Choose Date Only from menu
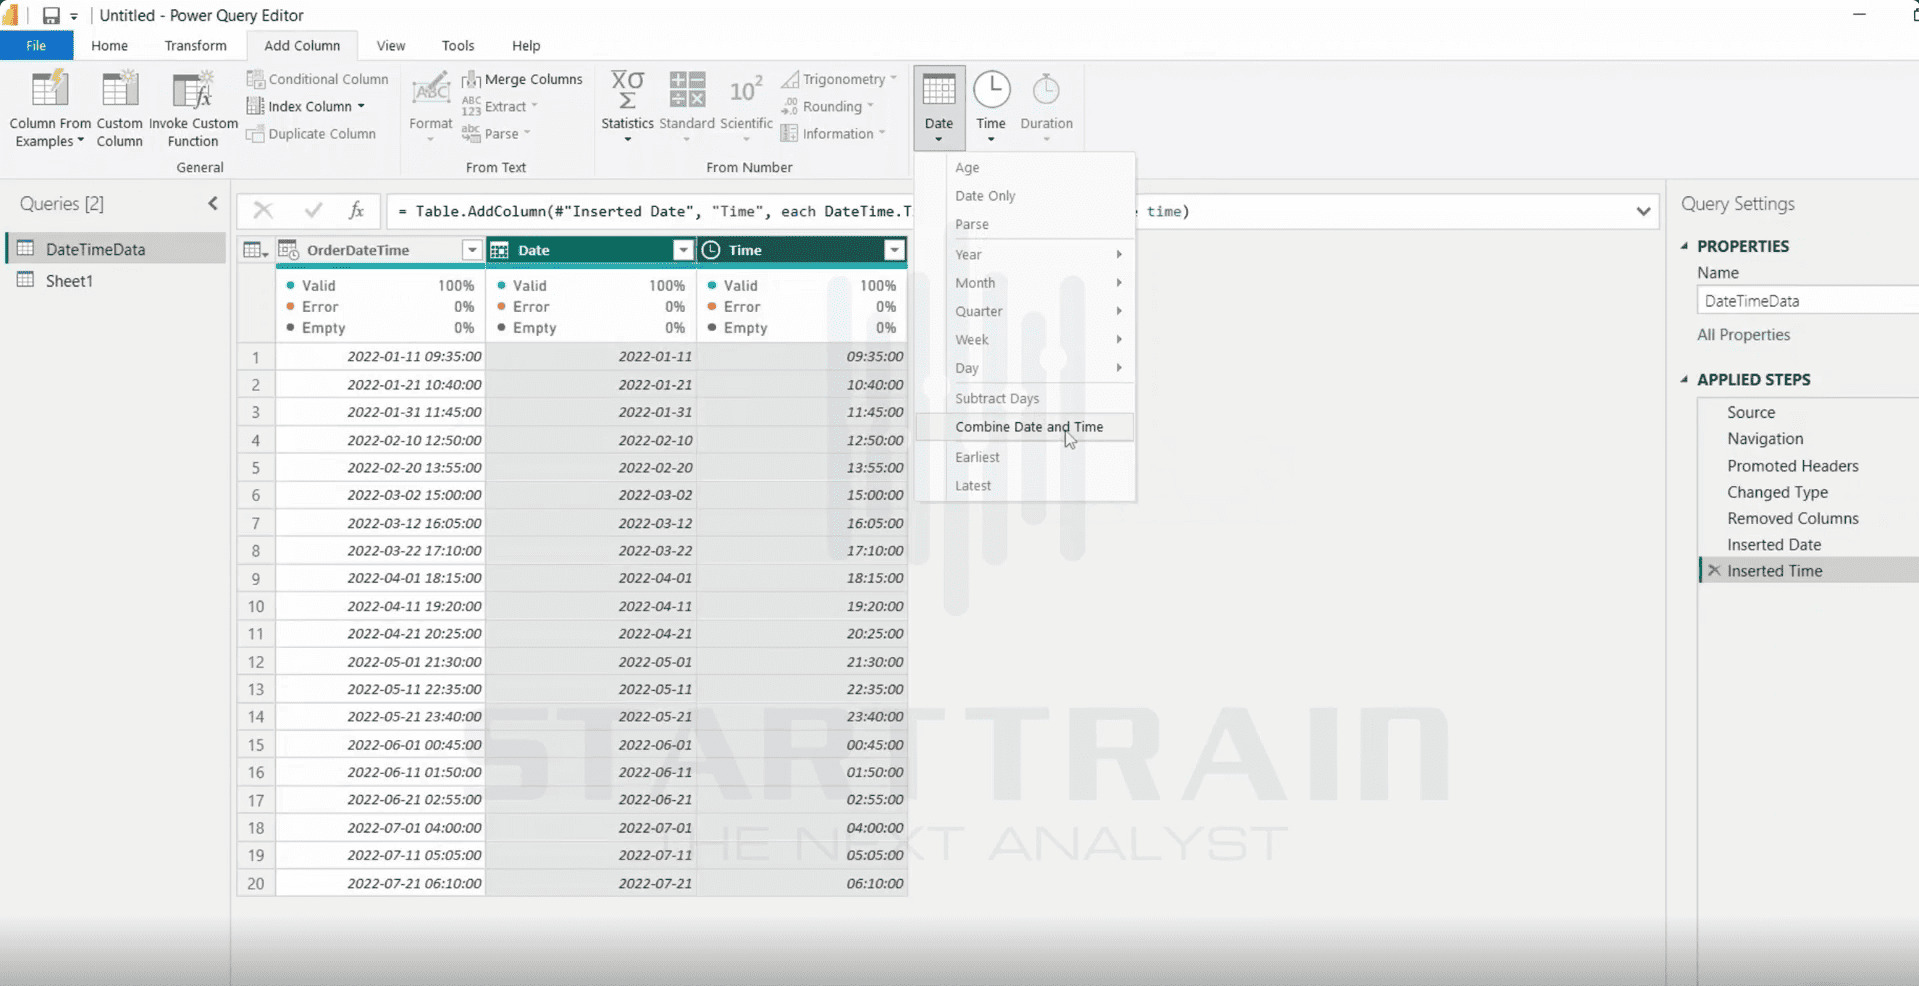Viewport: 1919px width, 986px height. (x=1025, y=196)
